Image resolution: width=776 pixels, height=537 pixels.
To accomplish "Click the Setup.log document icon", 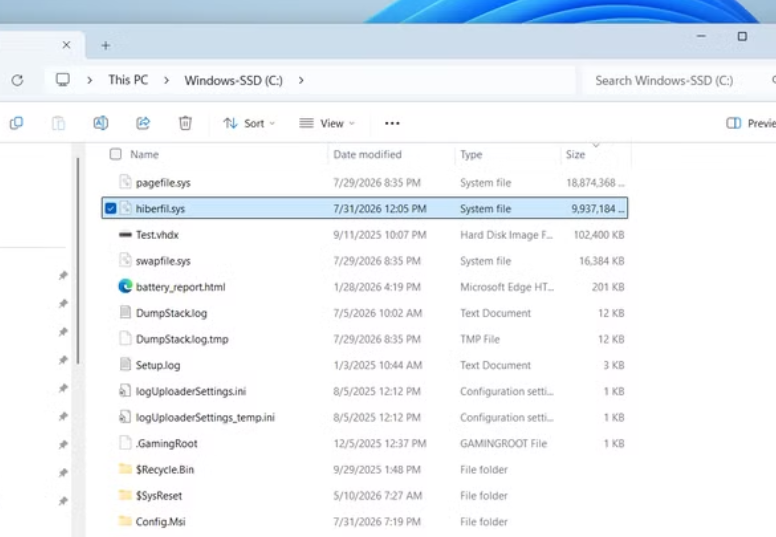I will (x=125, y=365).
